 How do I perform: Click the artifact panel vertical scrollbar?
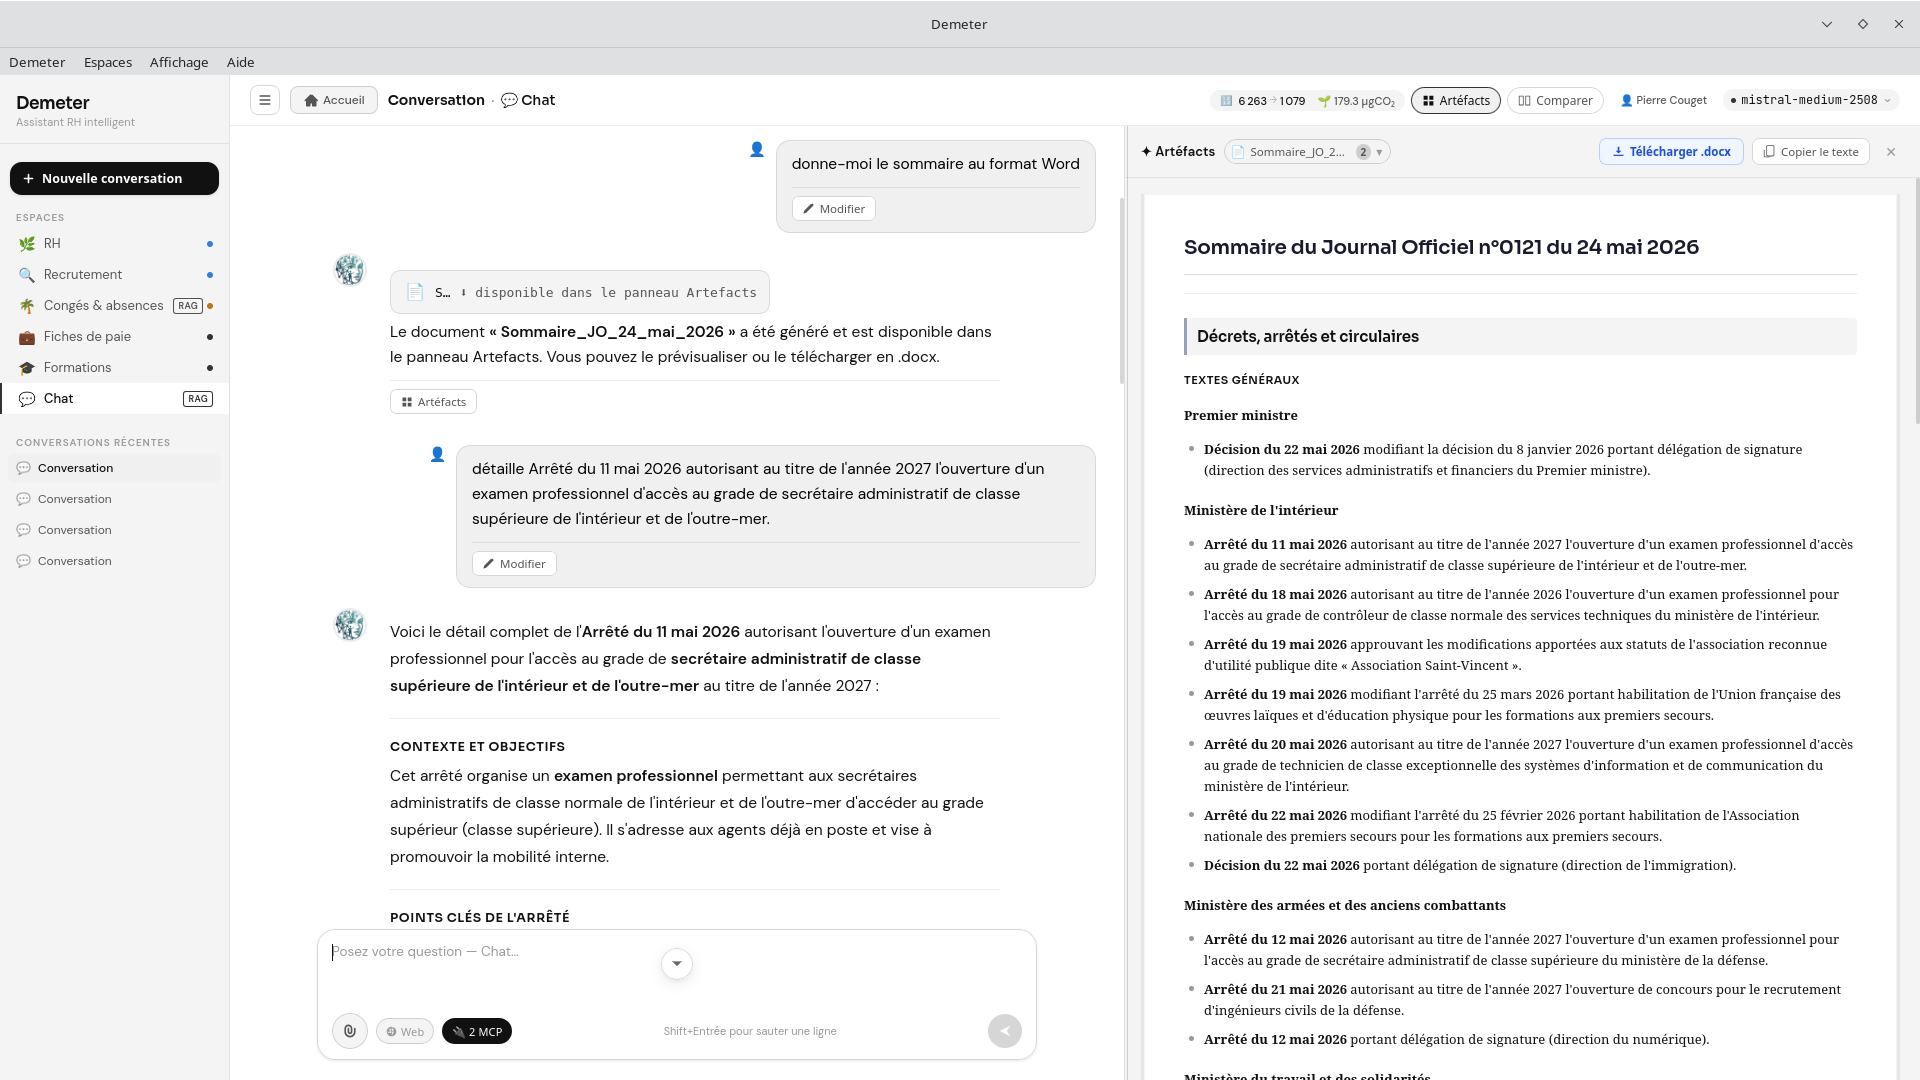(1916, 300)
